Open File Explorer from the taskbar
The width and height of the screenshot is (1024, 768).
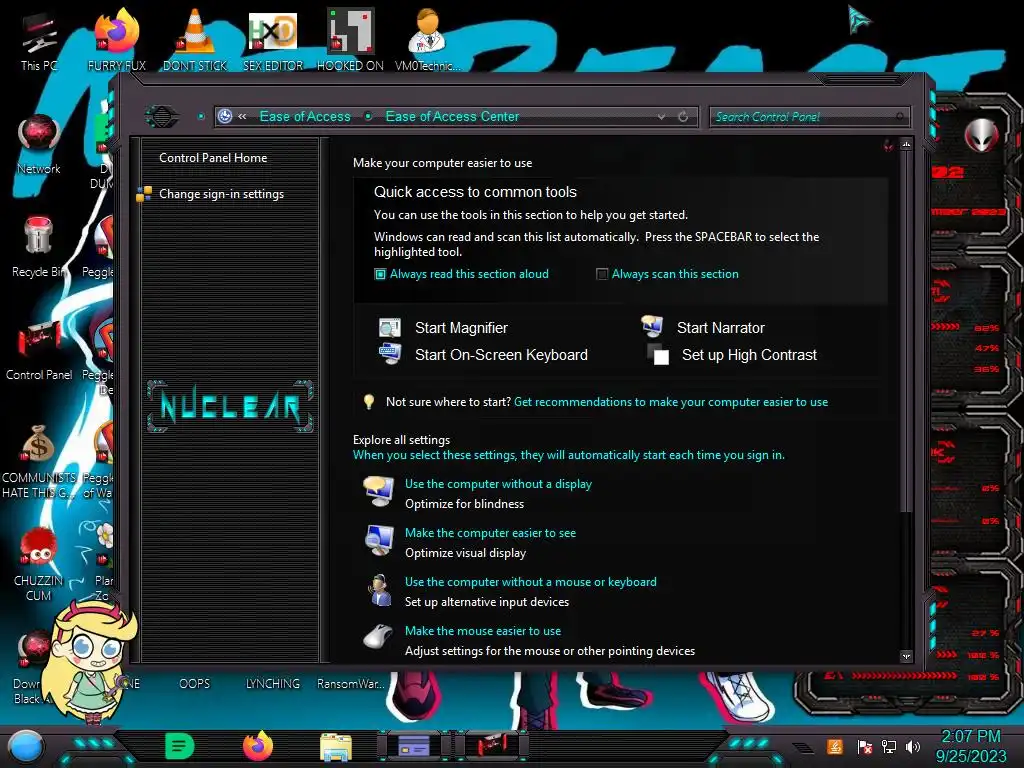coord(336,746)
